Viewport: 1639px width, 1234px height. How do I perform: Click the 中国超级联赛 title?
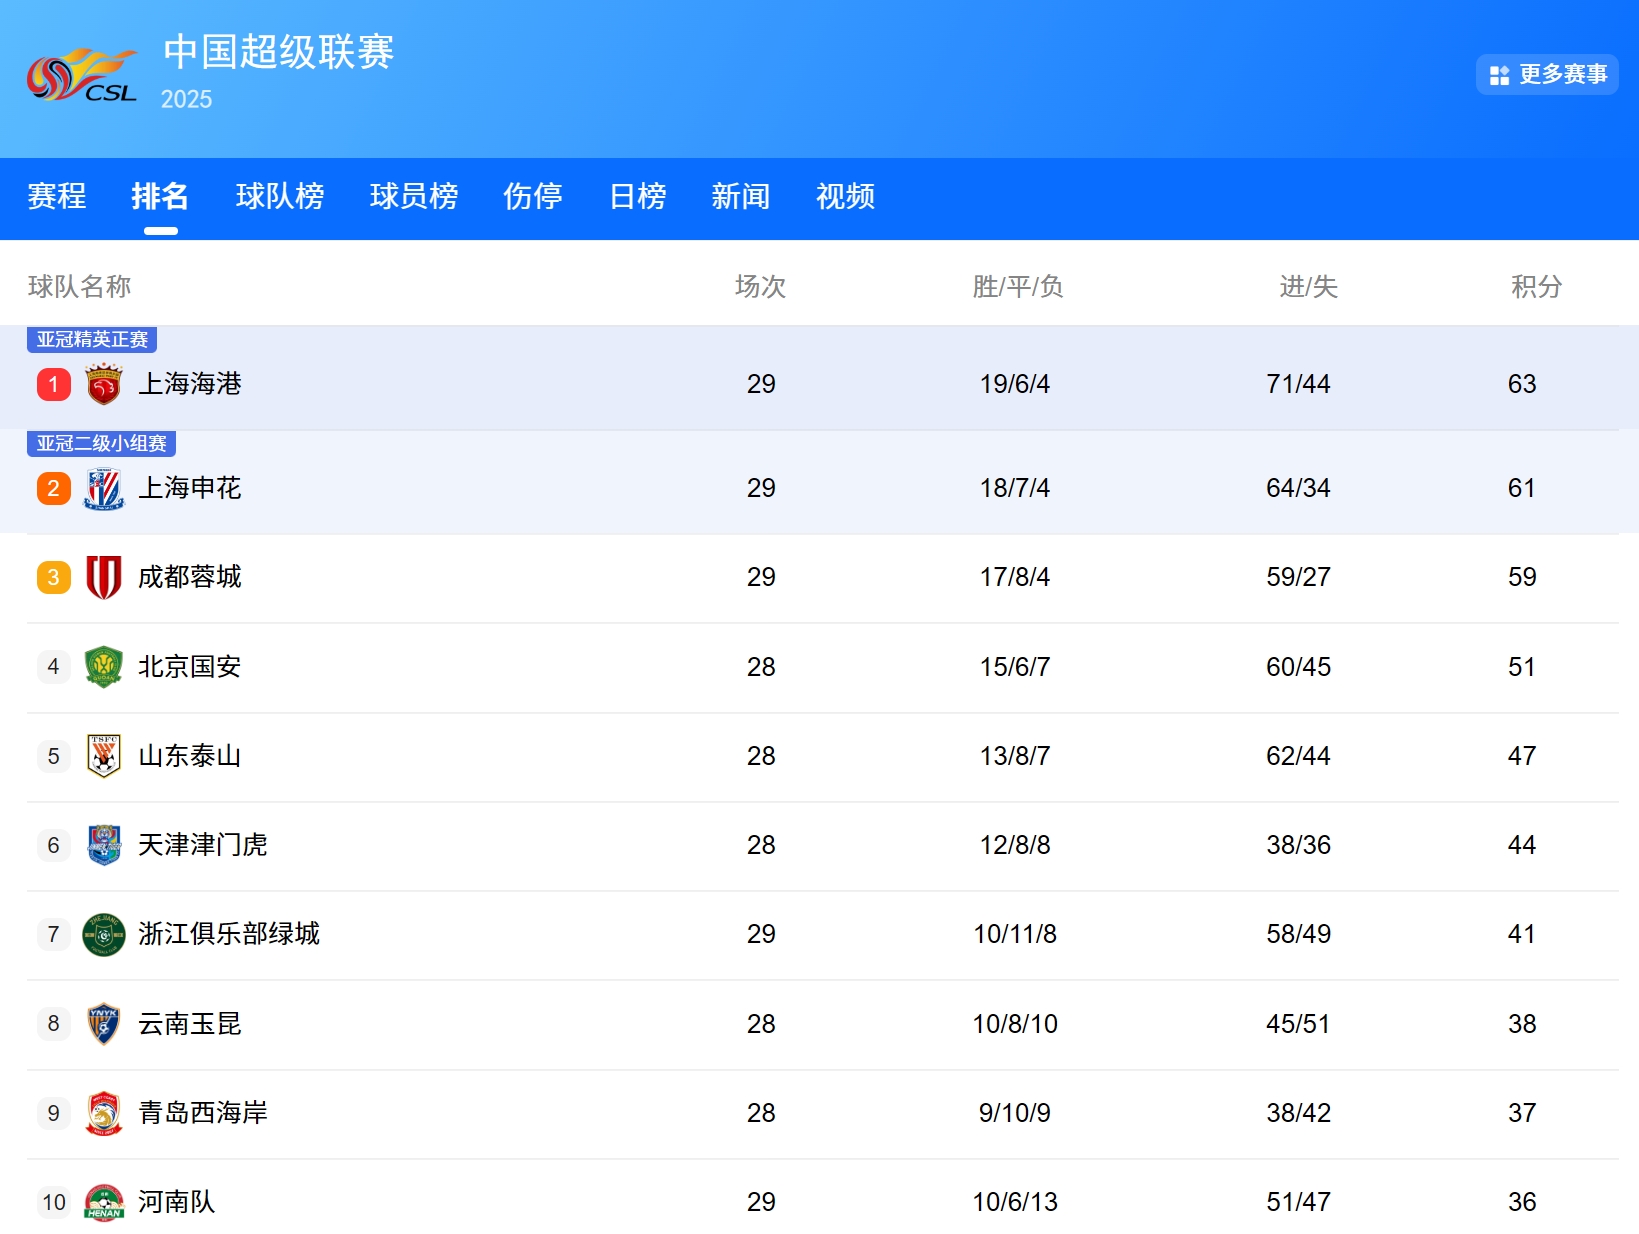click(x=279, y=52)
